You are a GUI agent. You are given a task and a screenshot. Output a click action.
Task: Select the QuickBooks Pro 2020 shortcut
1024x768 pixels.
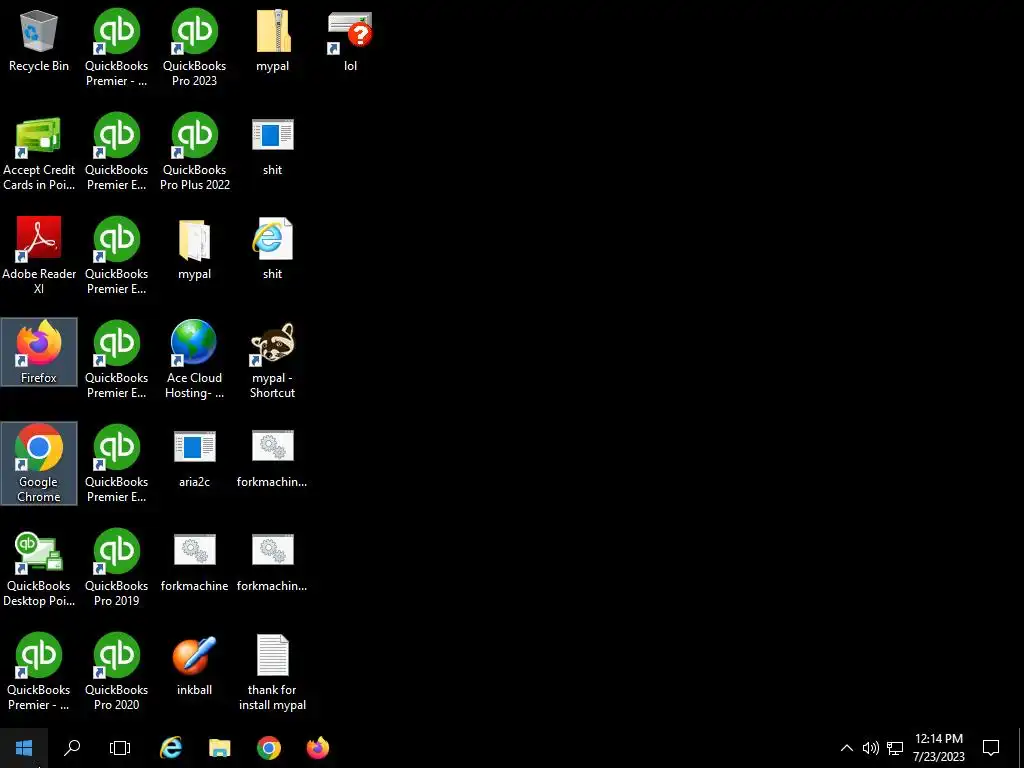(117, 672)
